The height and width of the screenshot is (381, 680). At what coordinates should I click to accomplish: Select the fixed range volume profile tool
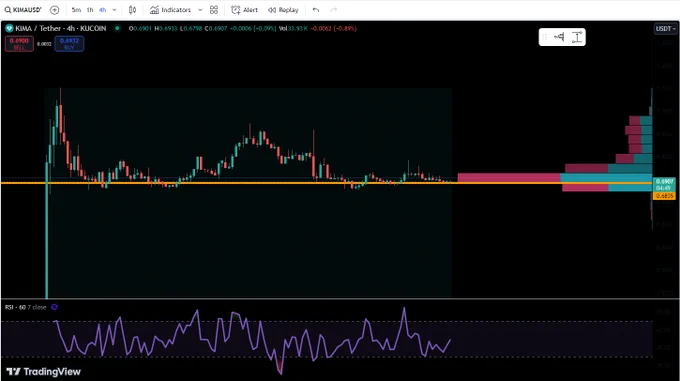559,37
